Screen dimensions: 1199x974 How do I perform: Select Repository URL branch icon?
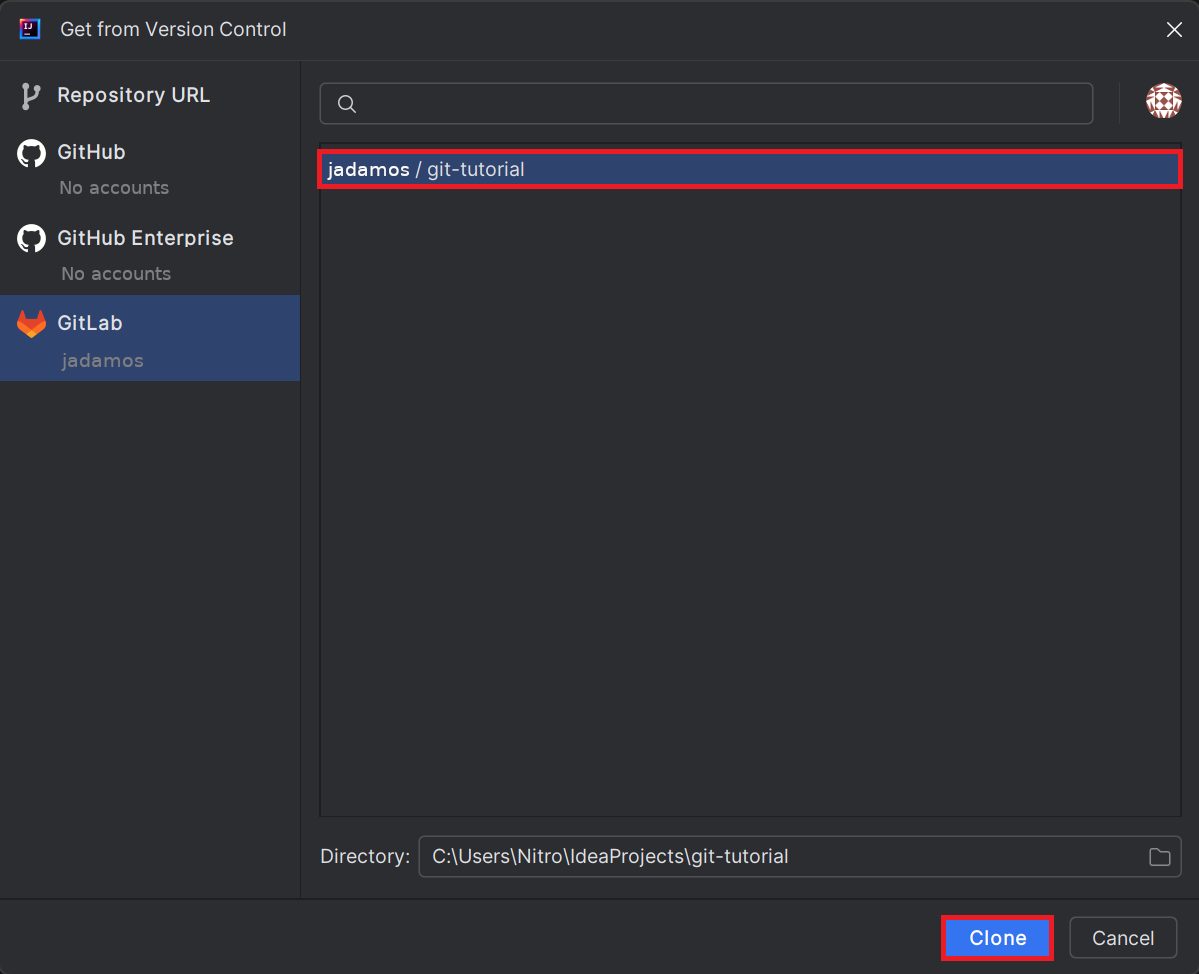click(x=31, y=96)
